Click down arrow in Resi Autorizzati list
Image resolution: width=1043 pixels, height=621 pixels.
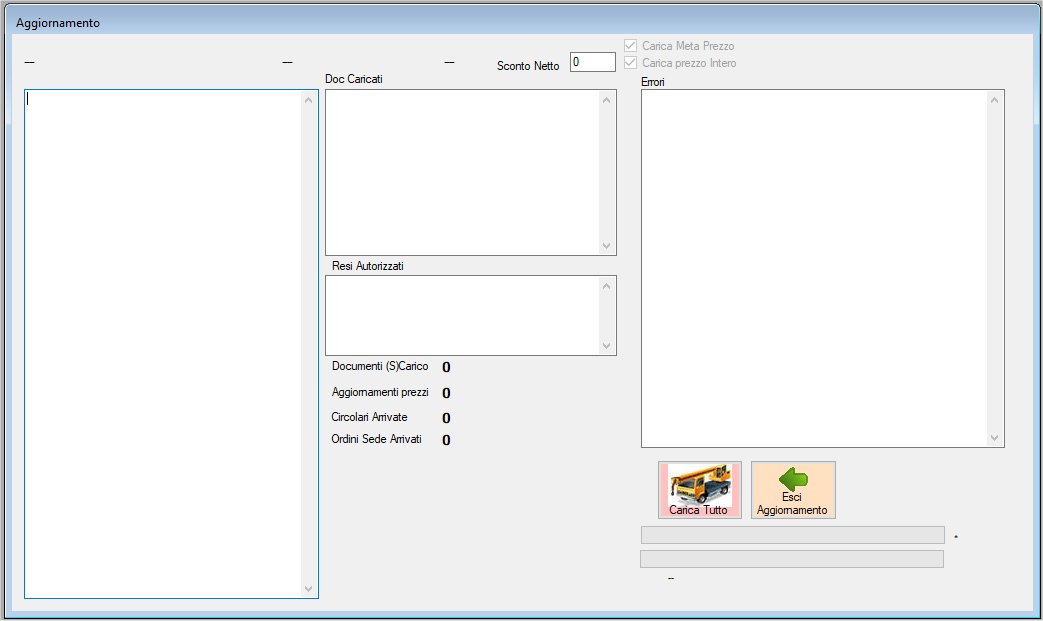click(x=606, y=345)
